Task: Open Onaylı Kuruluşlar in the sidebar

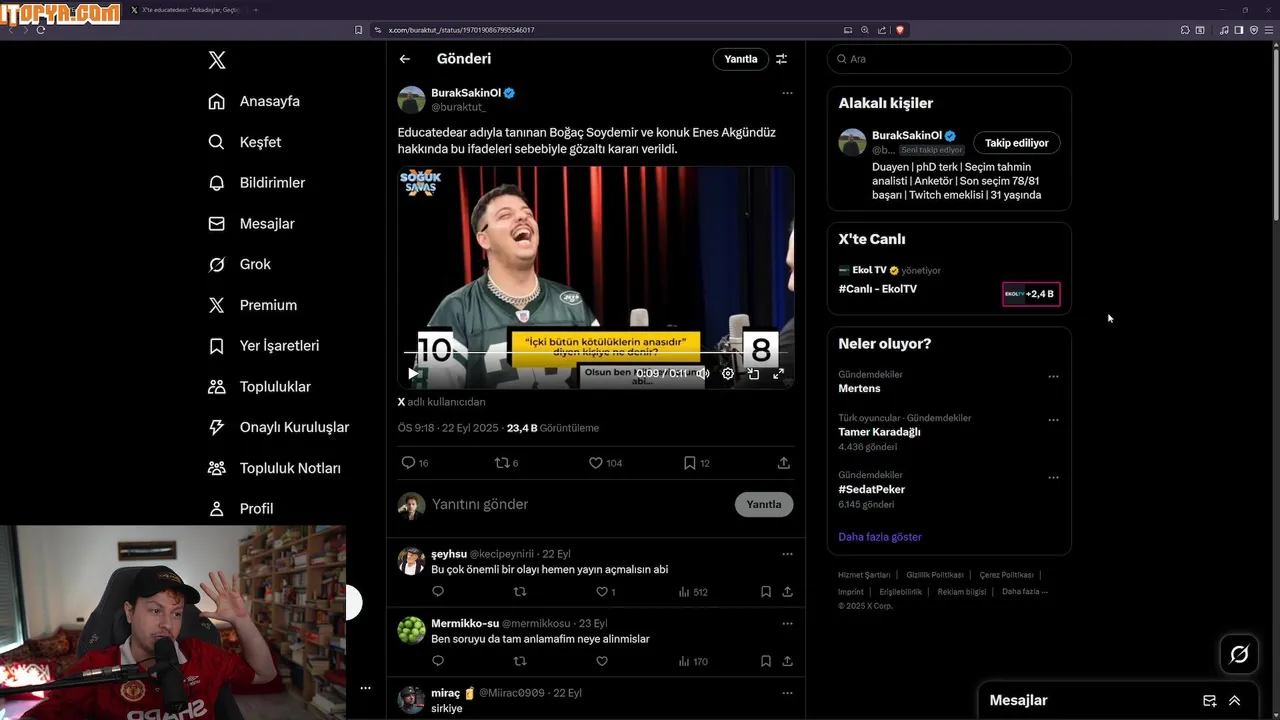Action: coord(279,427)
